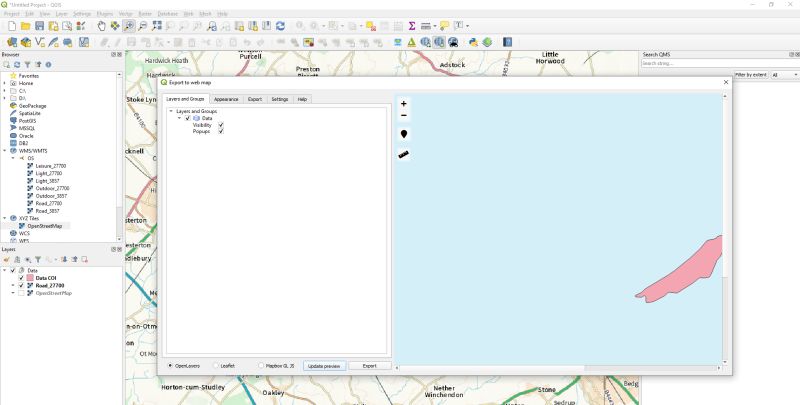Select Leisure_27700 in the Browser tree
Viewport: 800px width, 405px height.
tap(51, 166)
